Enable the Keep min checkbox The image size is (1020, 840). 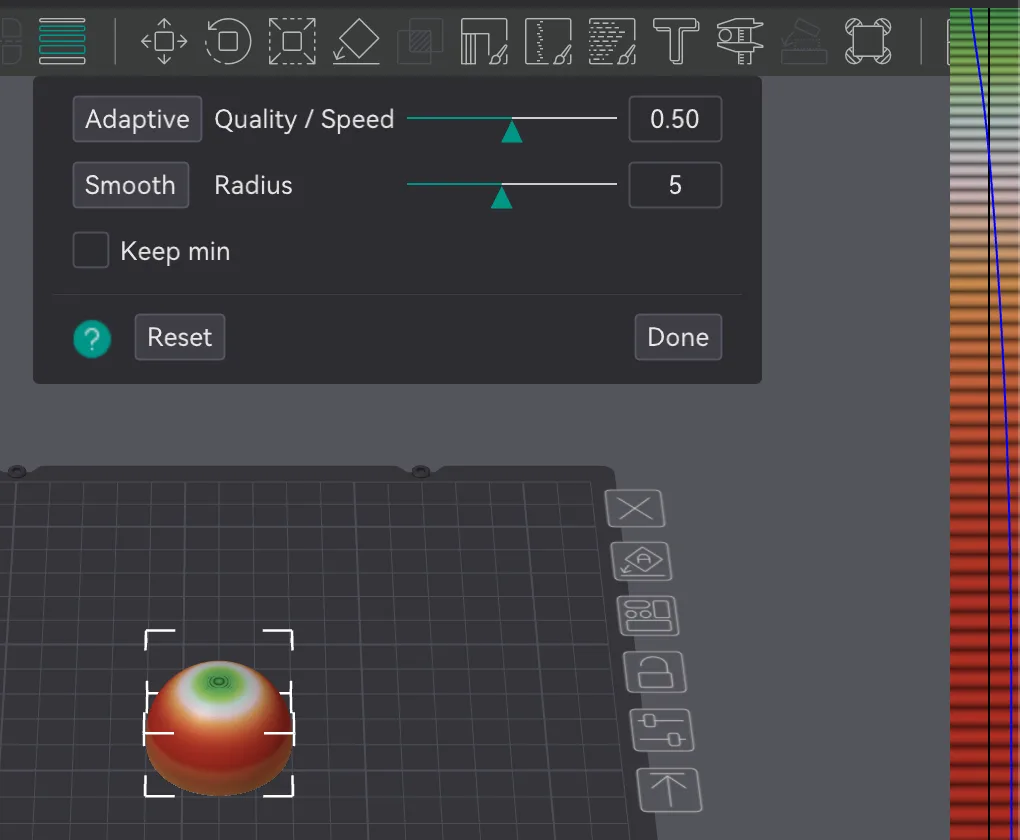(x=91, y=250)
